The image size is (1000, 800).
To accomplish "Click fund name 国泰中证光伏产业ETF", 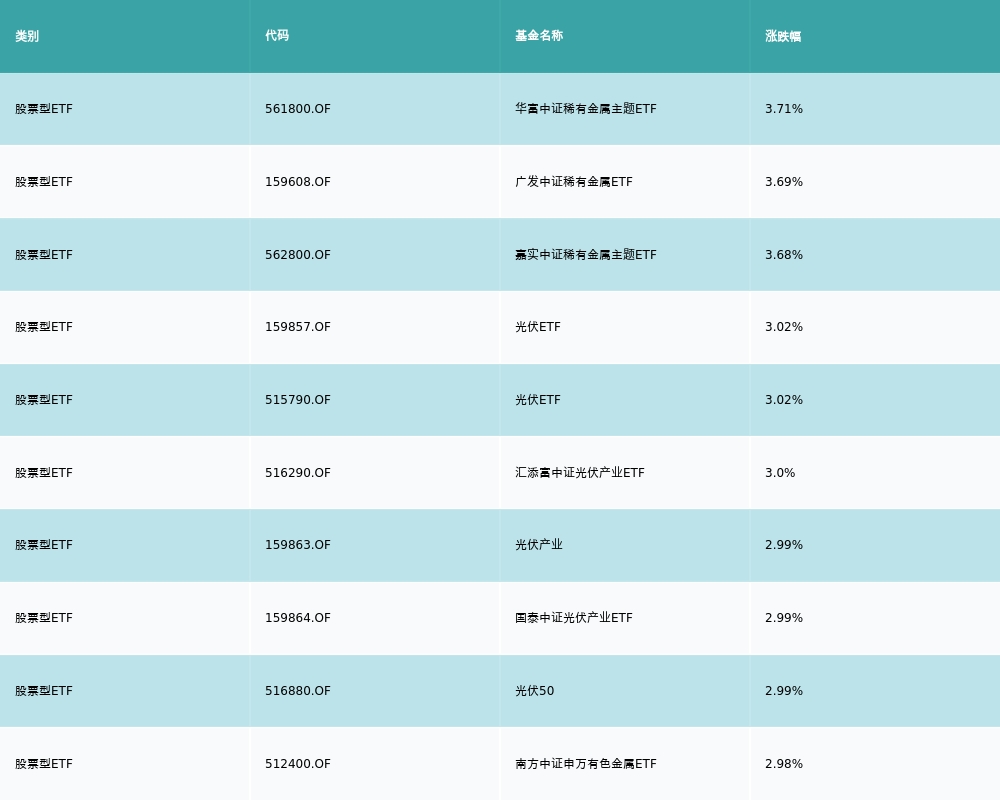I will 574,618.
